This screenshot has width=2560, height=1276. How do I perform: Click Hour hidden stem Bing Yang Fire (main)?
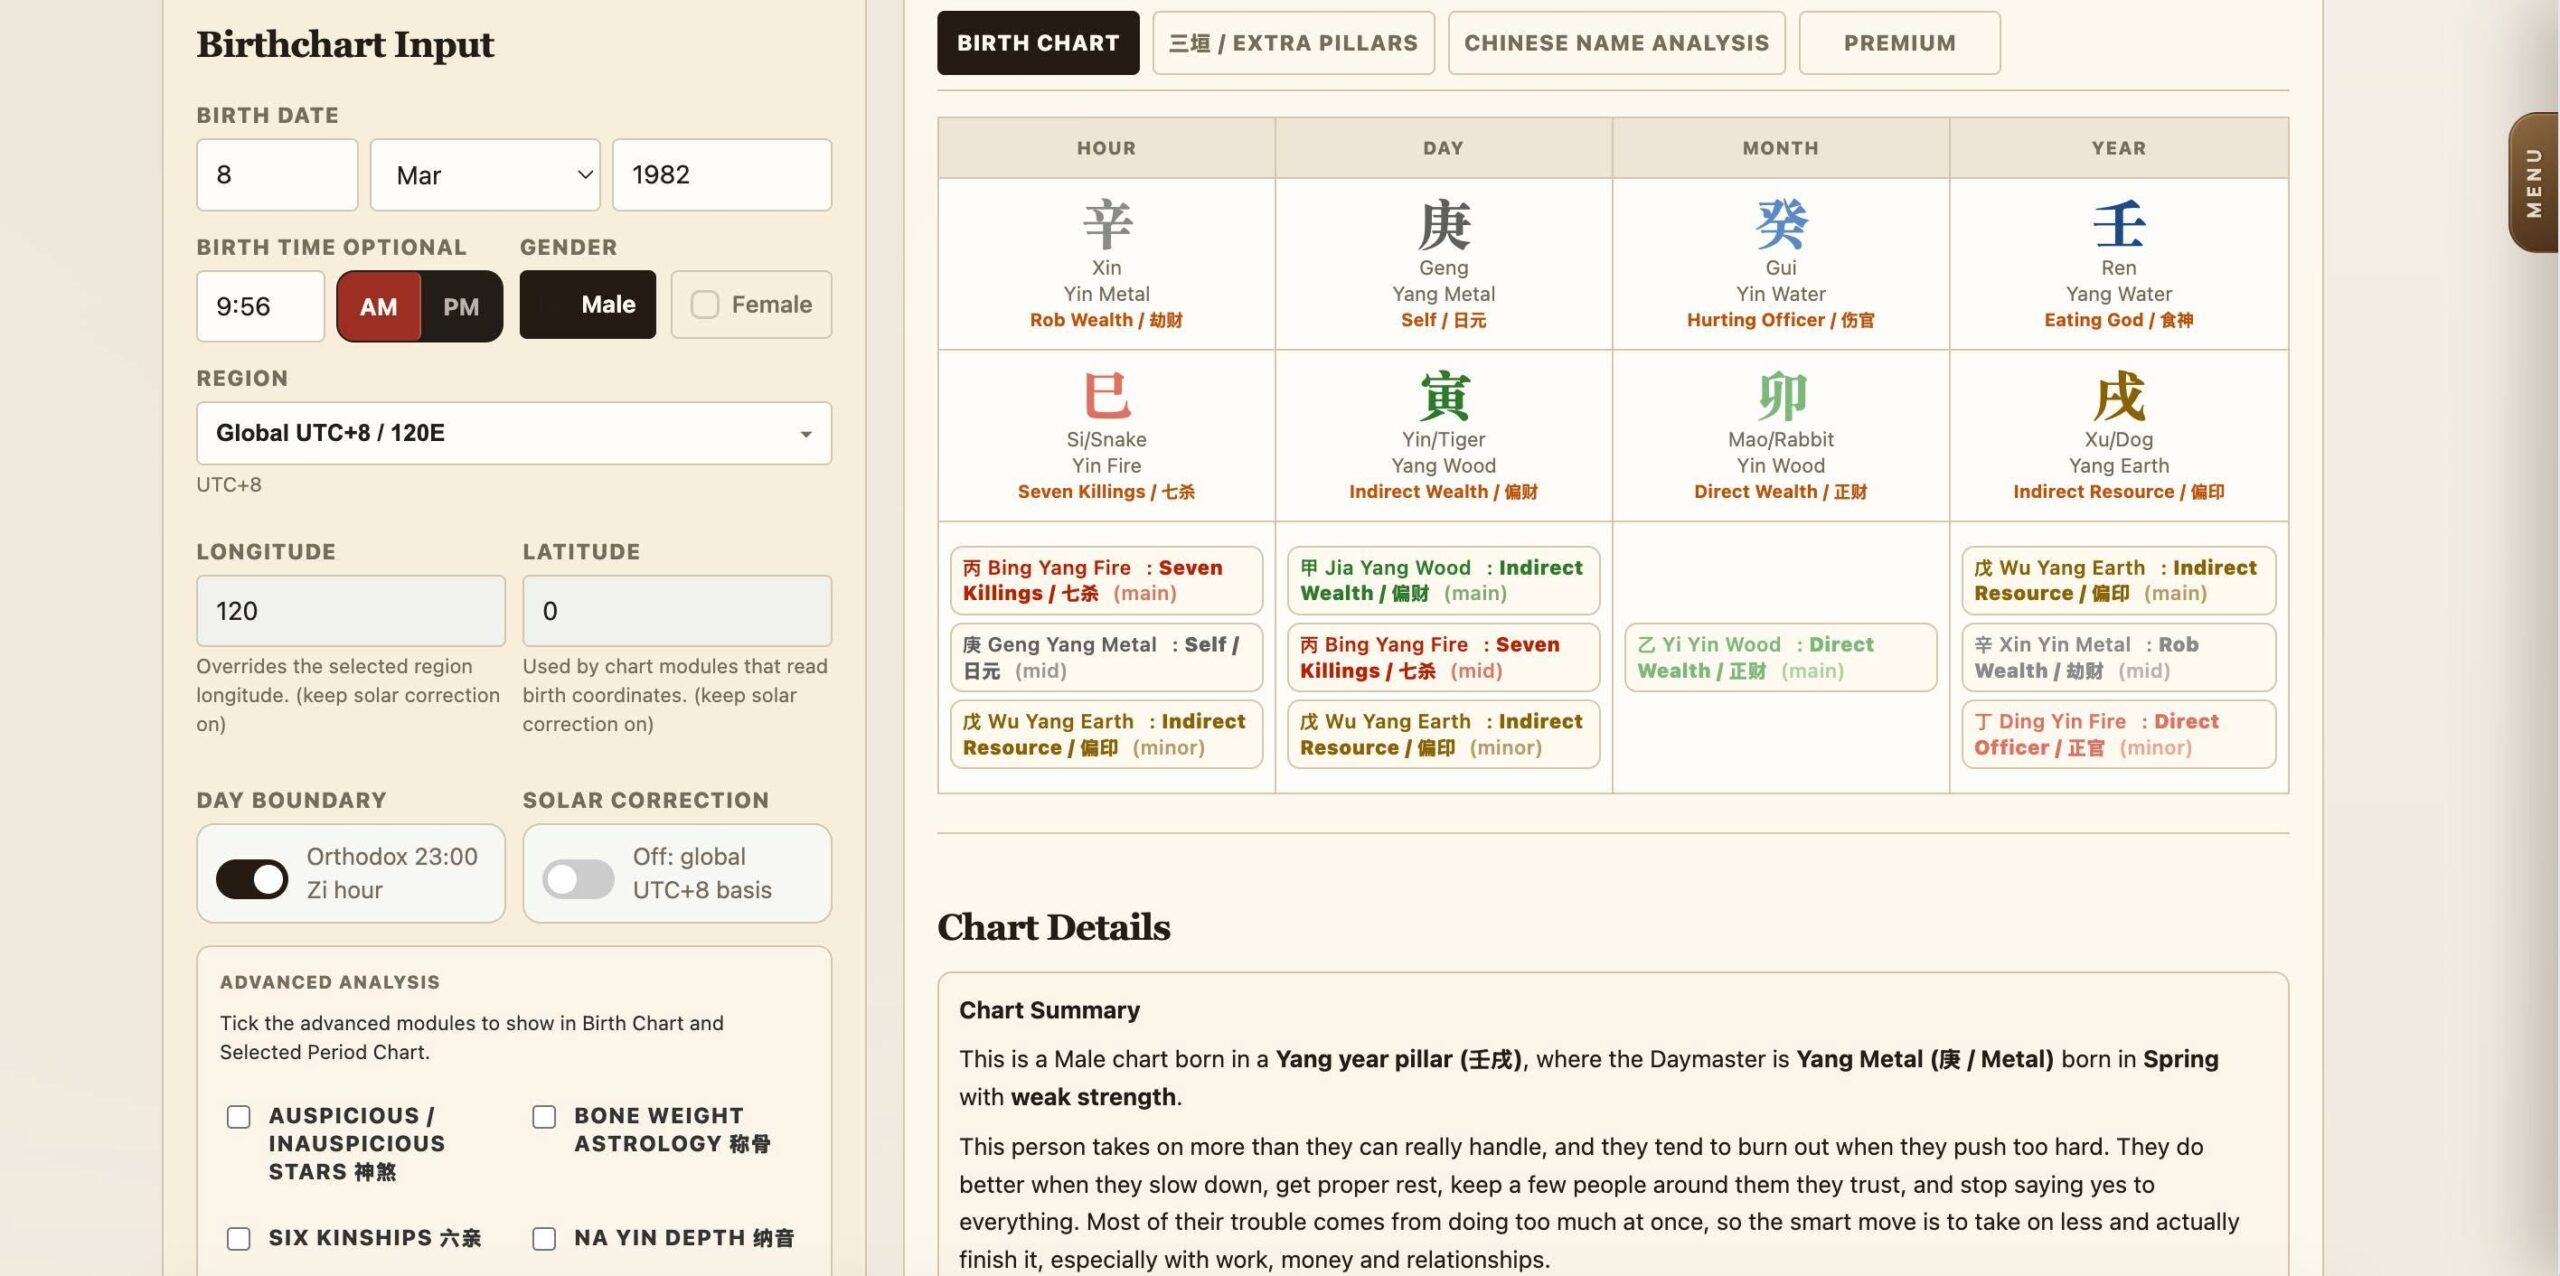pyautogui.click(x=1106, y=580)
